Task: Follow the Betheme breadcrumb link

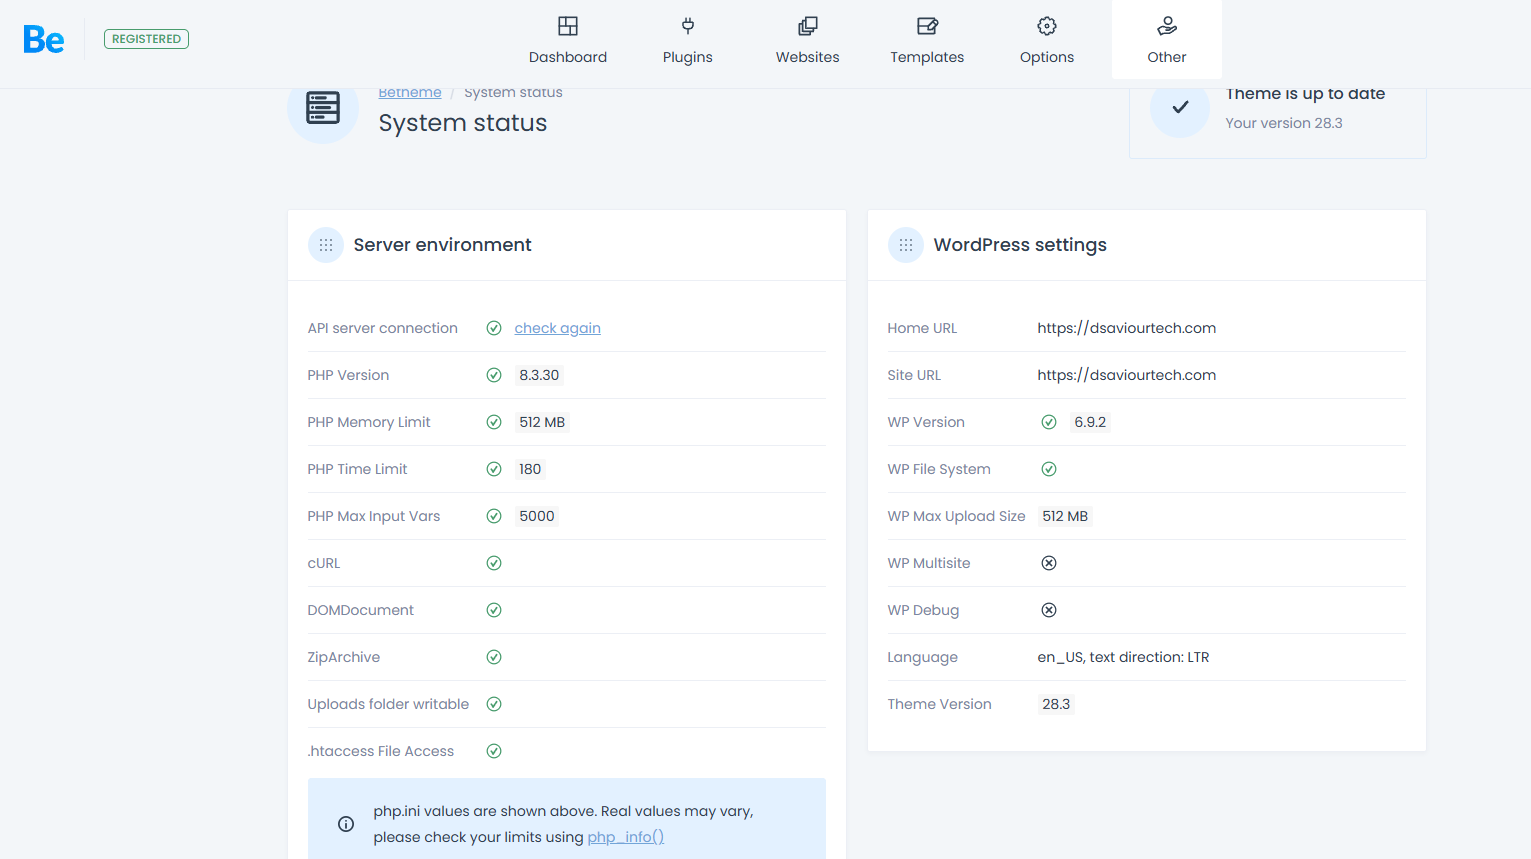Action: [x=410, y=93]
